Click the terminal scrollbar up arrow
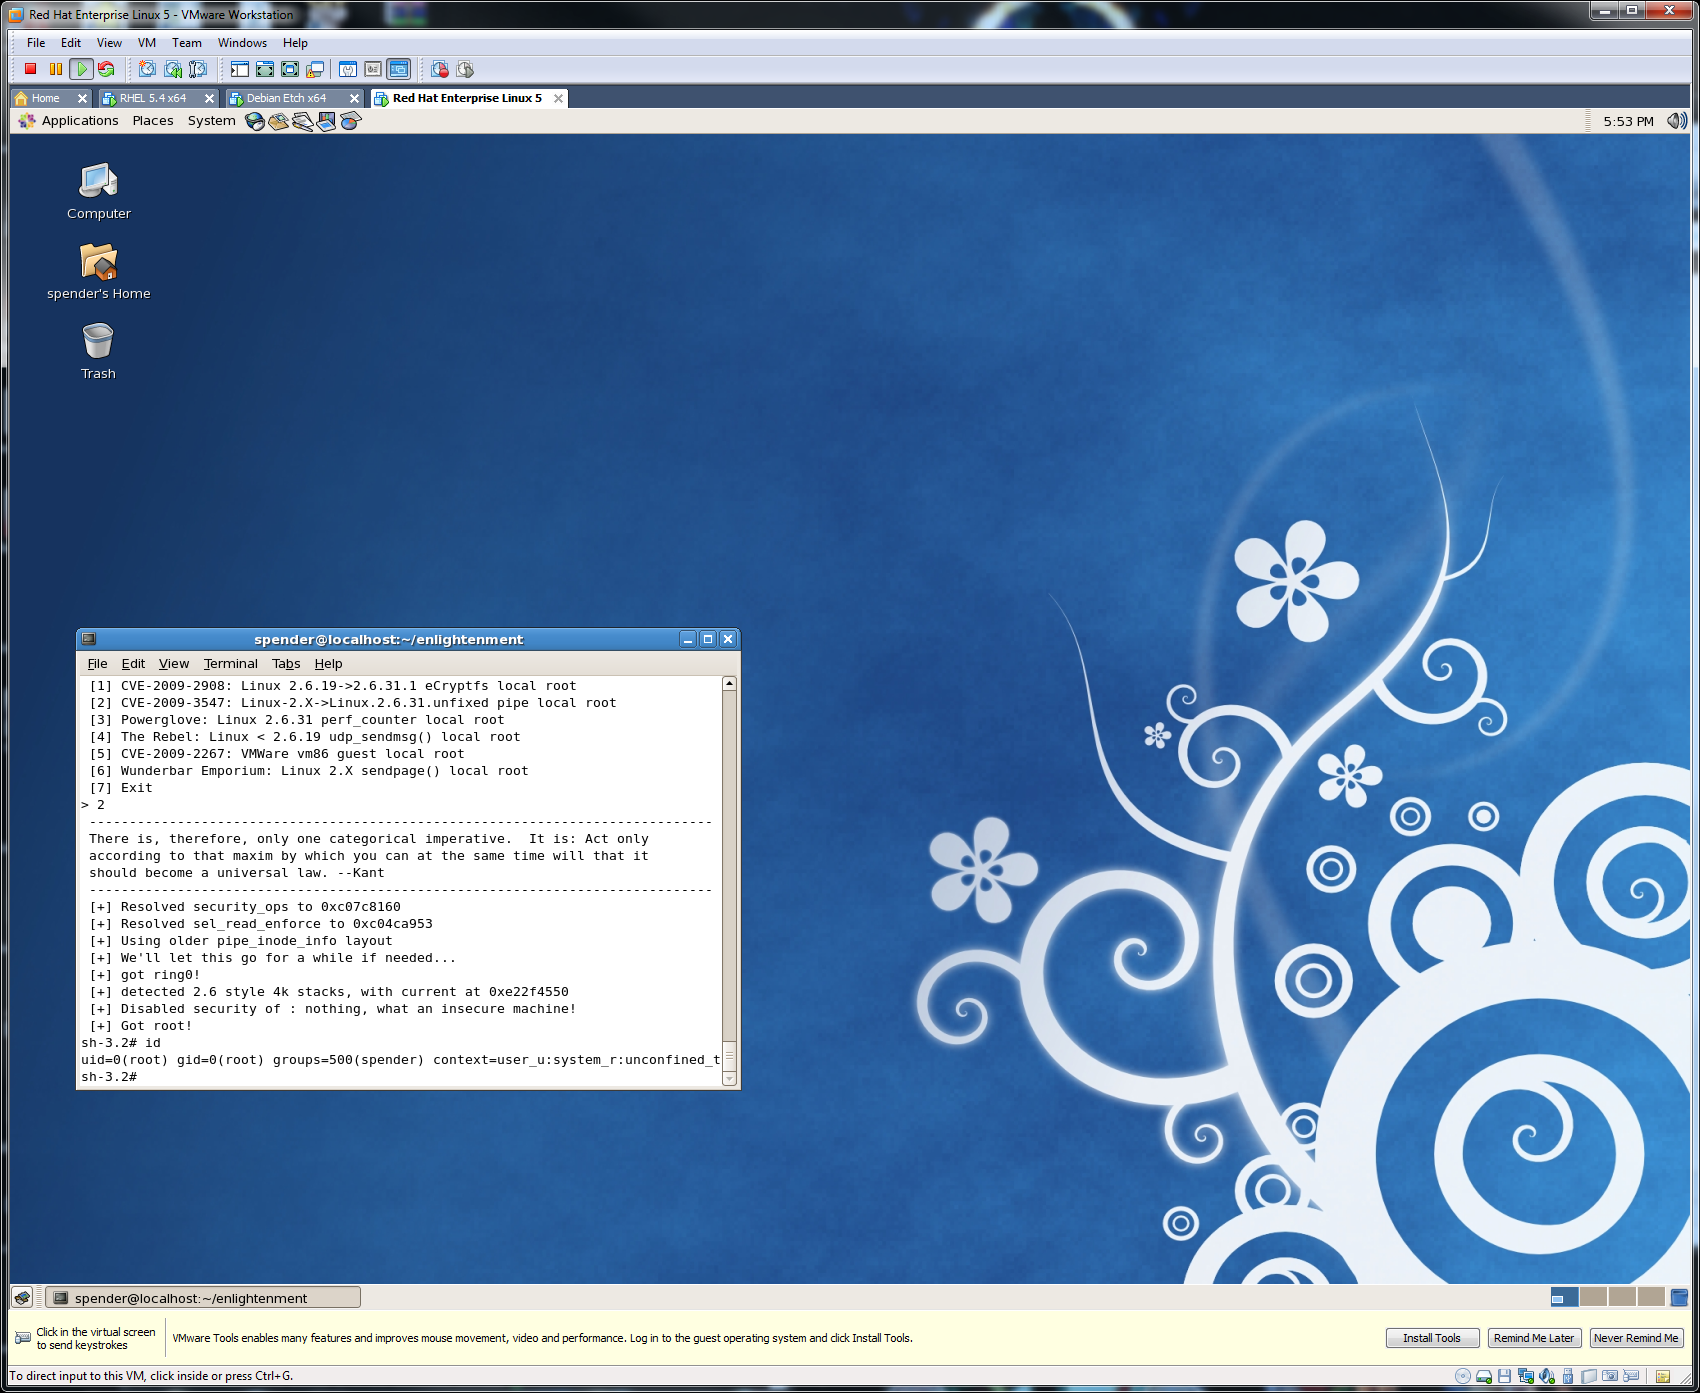Screen dimensions: 1700x1393 [x=729, y=684]
